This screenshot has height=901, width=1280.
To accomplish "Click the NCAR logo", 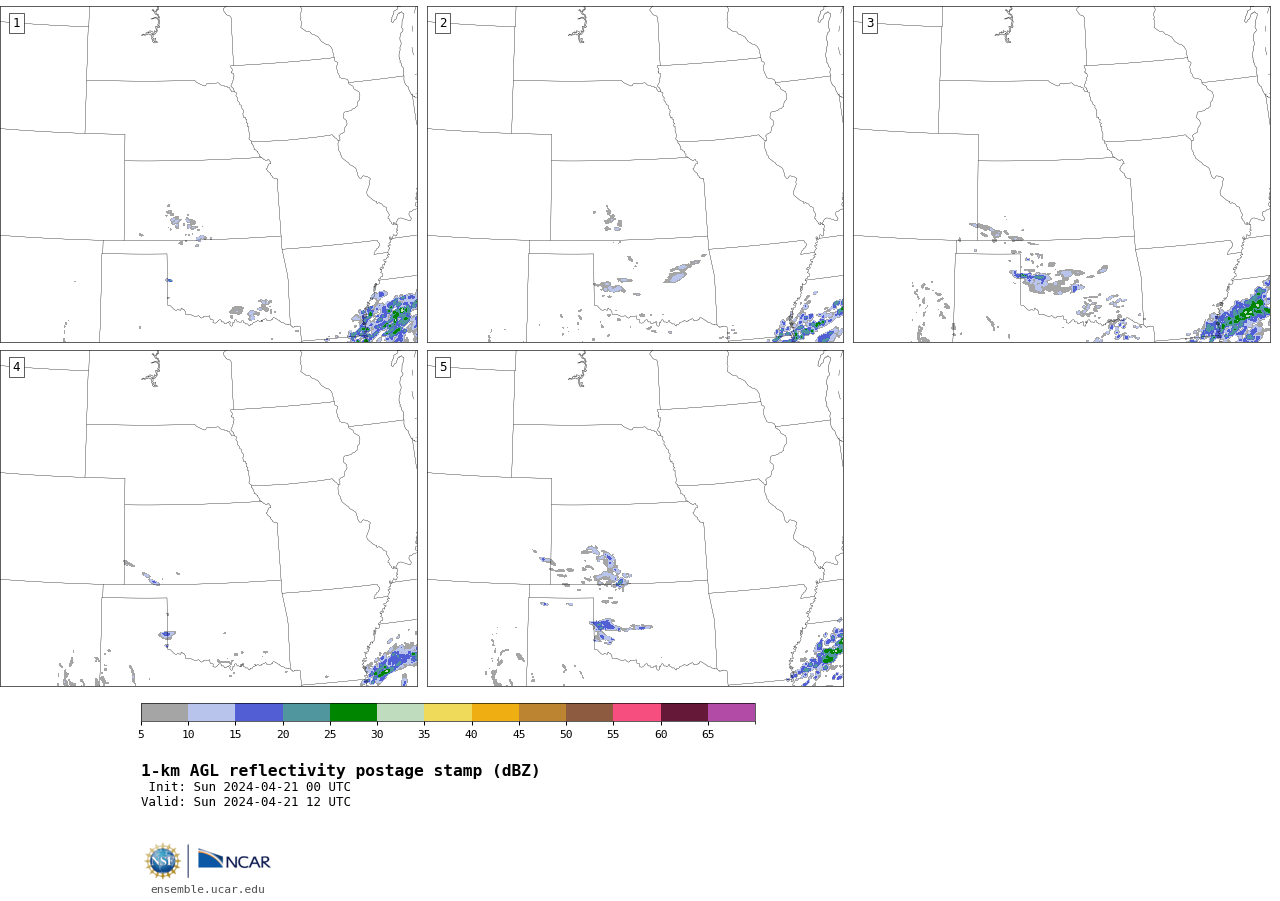I will coord(234,860).
